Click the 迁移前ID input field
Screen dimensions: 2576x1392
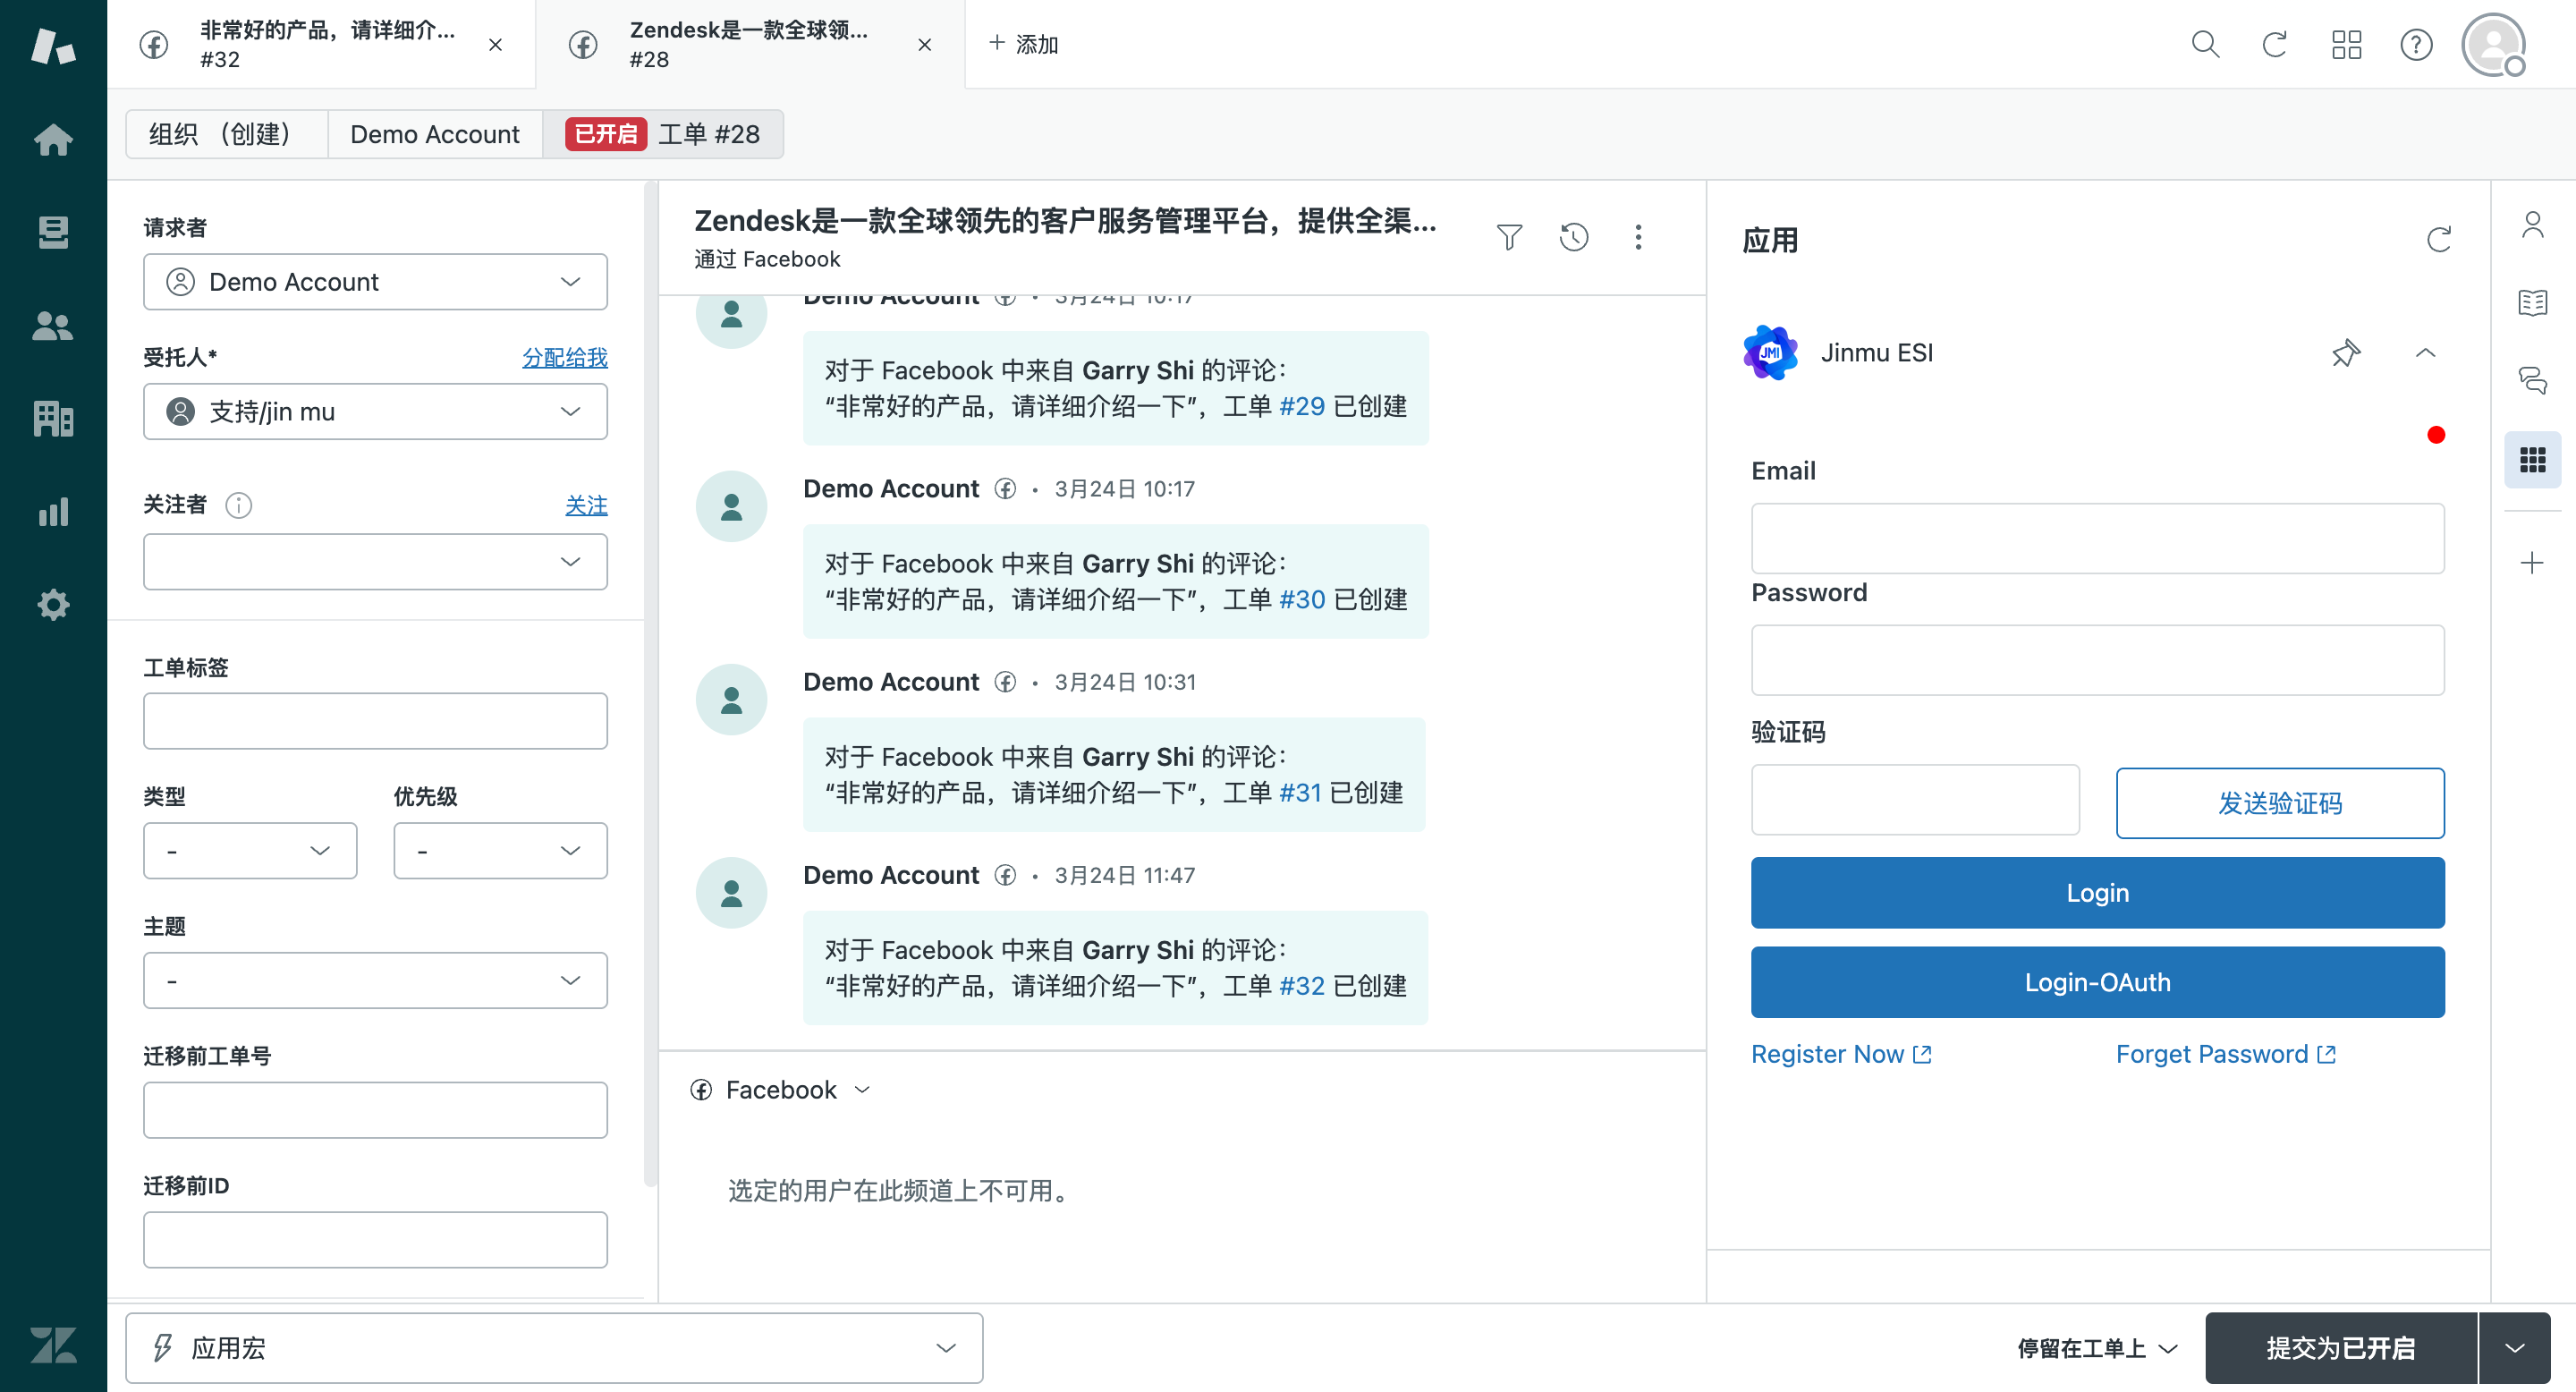tap(375, 1240)
